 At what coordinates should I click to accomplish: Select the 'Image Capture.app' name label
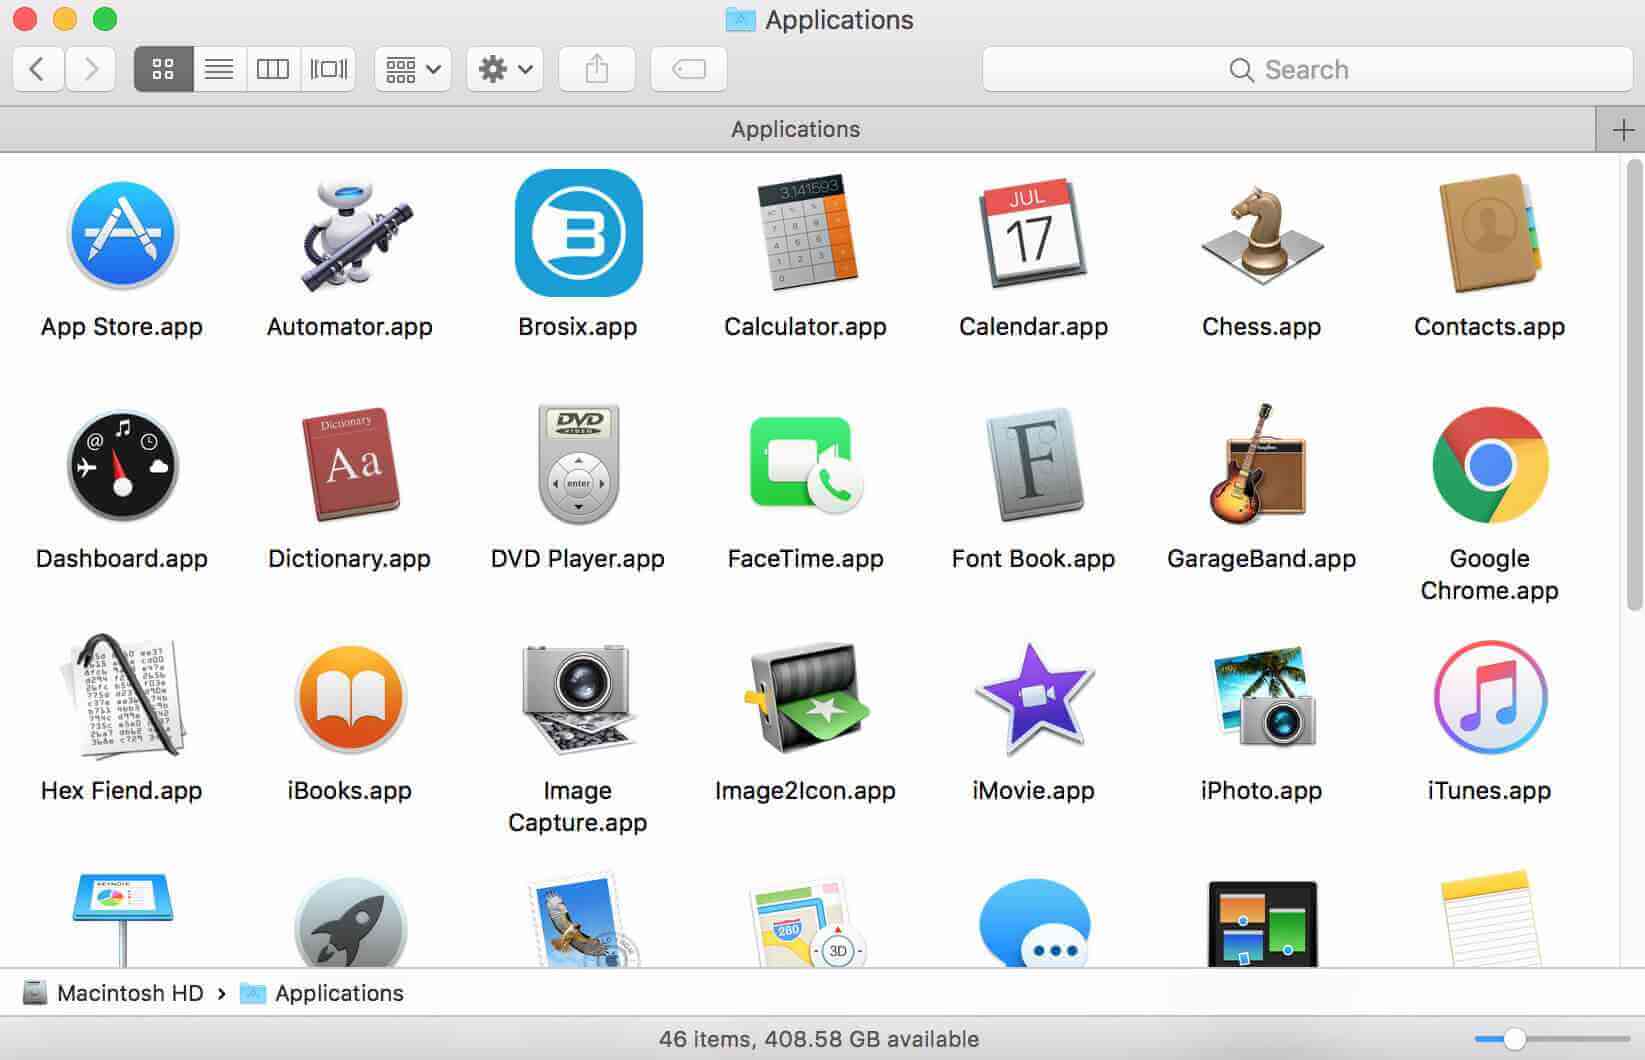(578, 806)
